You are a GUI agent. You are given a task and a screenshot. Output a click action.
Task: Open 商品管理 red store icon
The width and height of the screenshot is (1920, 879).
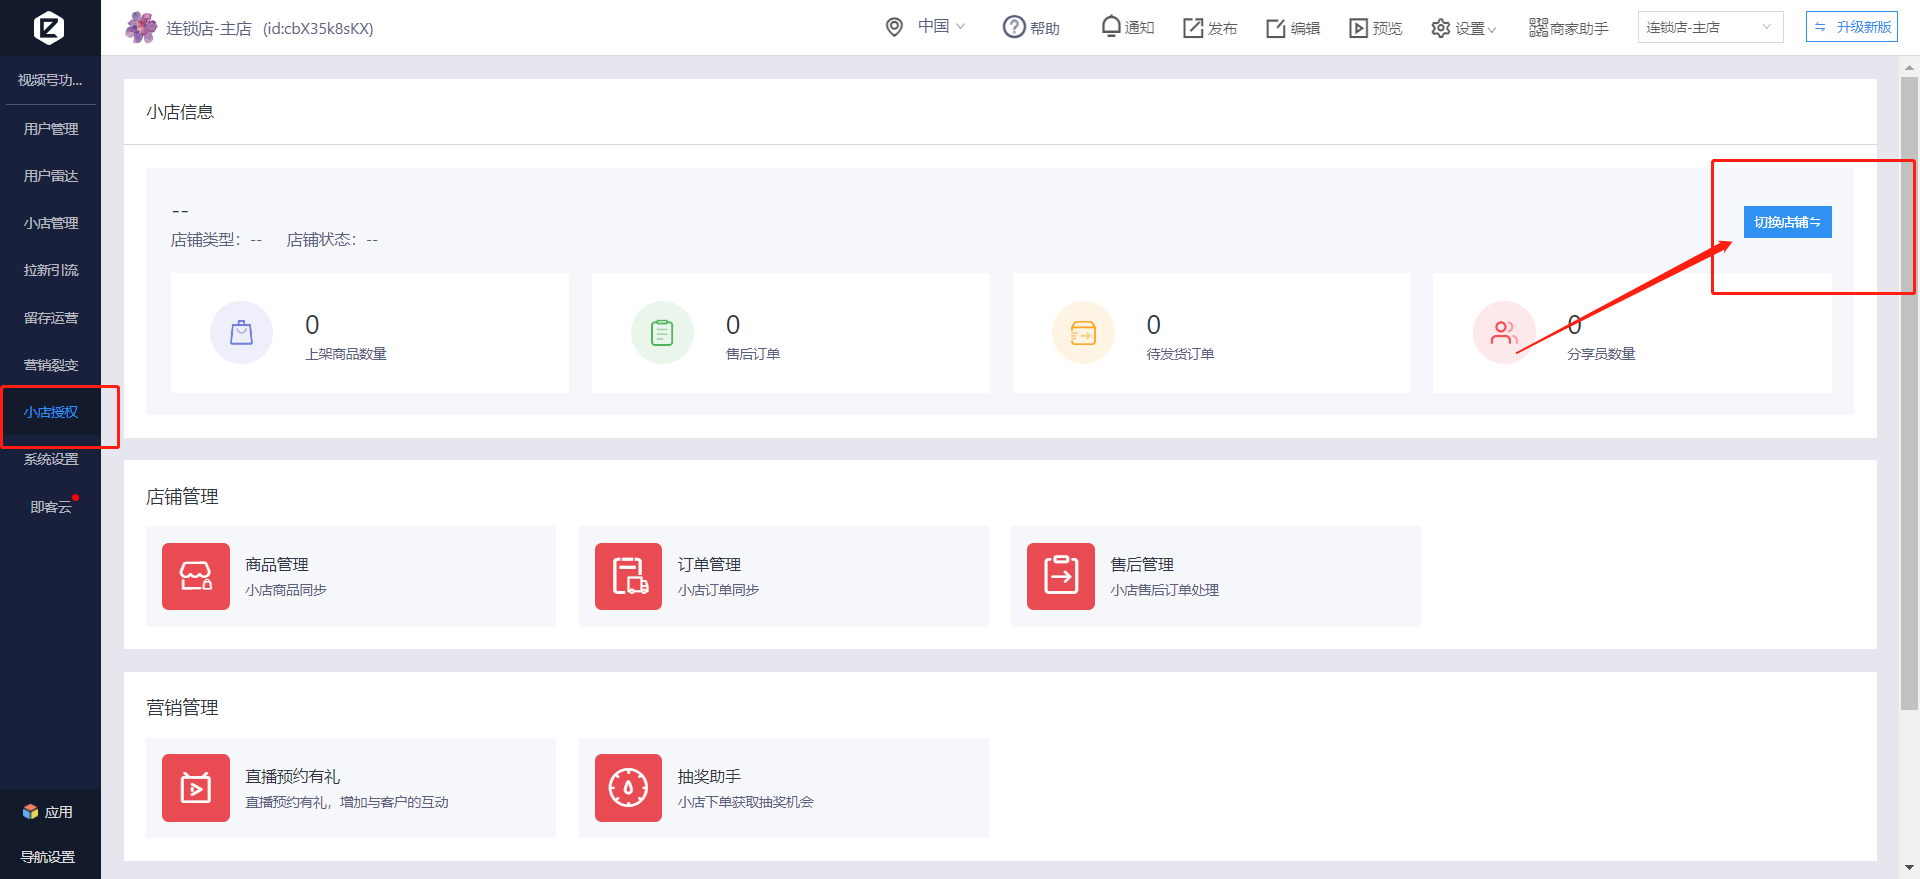[196, 576]
